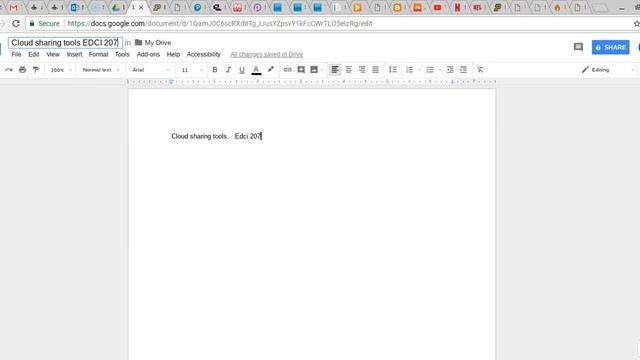Open the Edit menu
The height and width of the screenshot is (360, 640).
click(34, 54)
